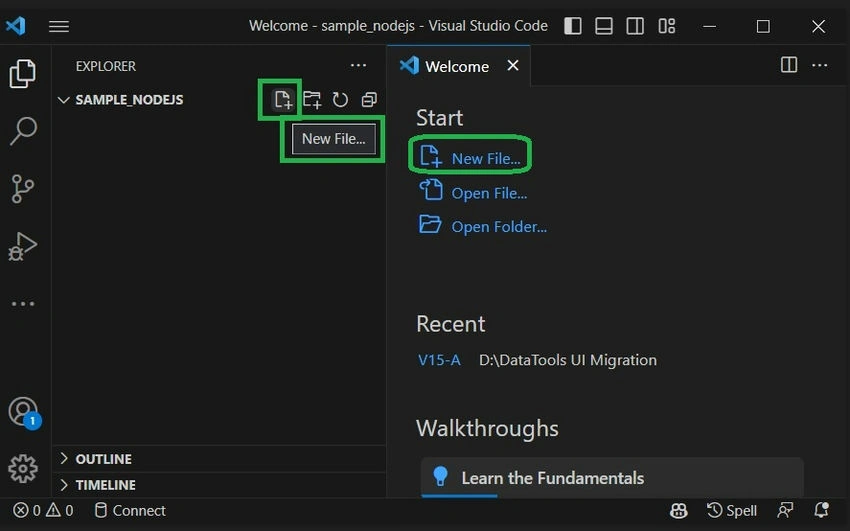This screenshot has height=531, width=850.
Task: Open recent project V15-A
Action: [439, 360]
